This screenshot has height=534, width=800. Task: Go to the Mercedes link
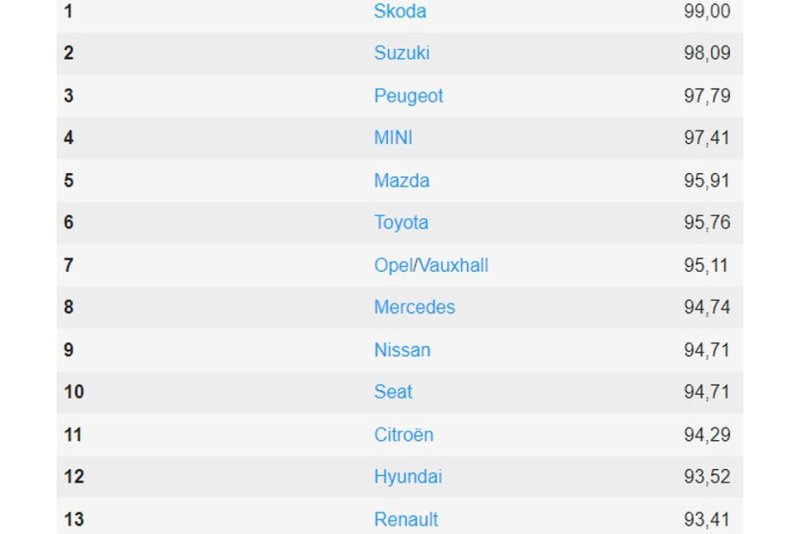[414, 308]
